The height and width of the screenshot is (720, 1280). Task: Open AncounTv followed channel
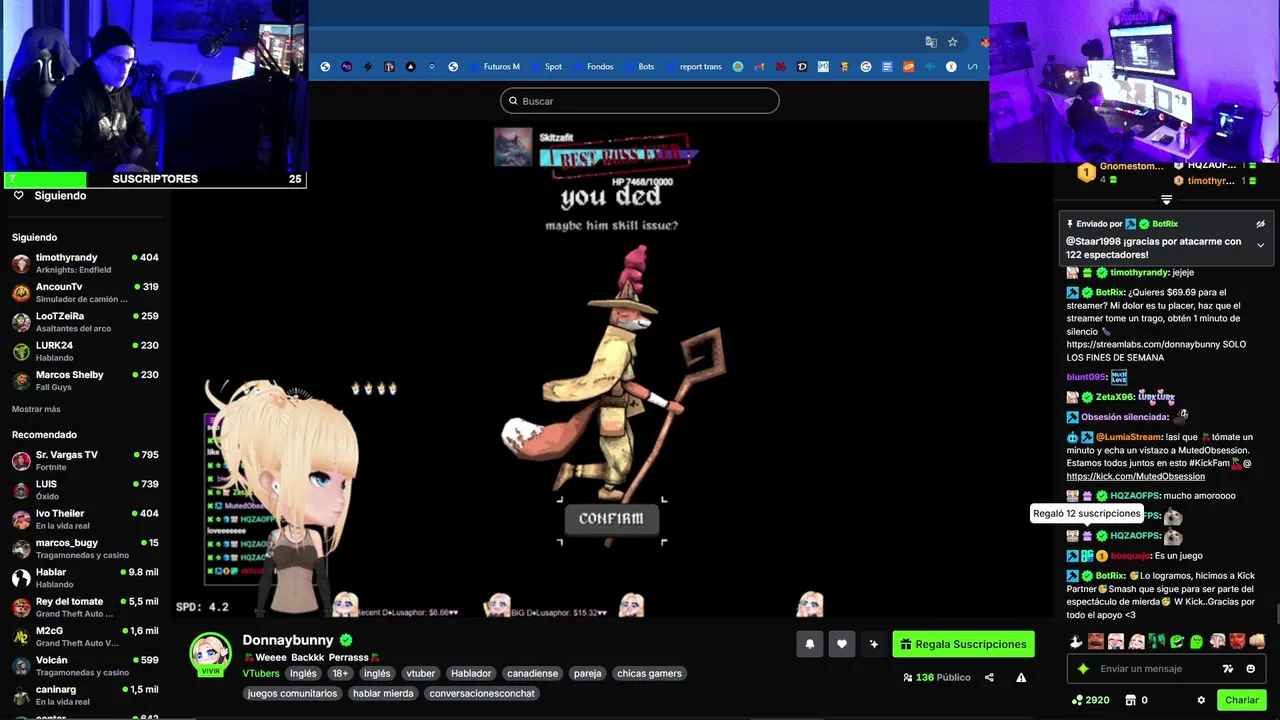tap(85, 293)
